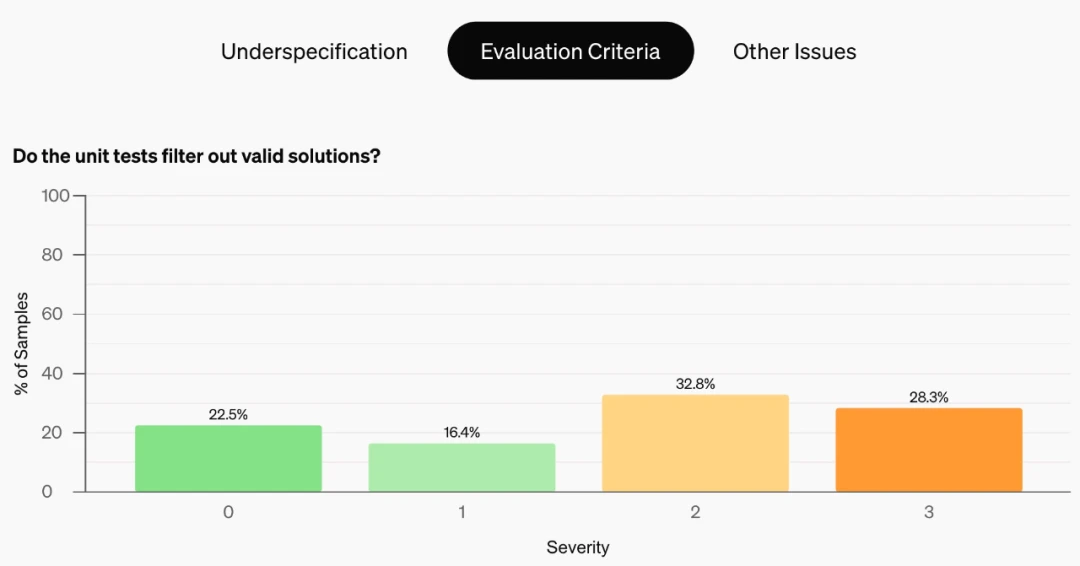The width and height of the screenshot is (1080, 566).
Task: Click the % of Samples axis title
Action: 21,344
